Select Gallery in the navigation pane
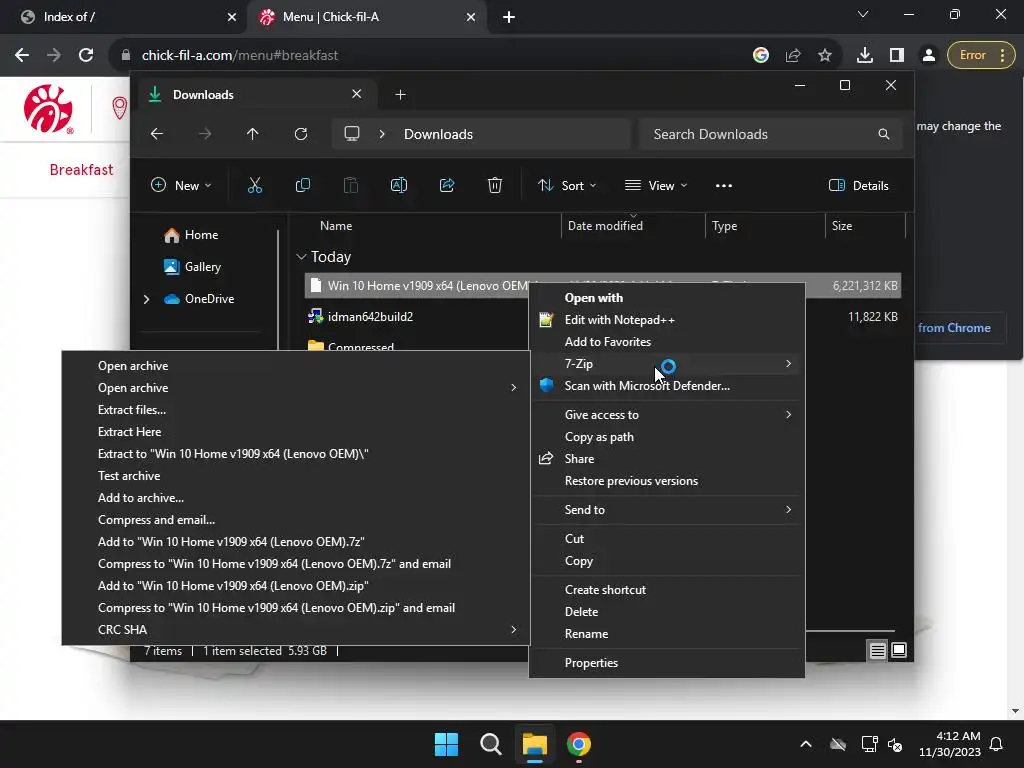This screenshot has width=1024, height=768. [x=193, y=267]
